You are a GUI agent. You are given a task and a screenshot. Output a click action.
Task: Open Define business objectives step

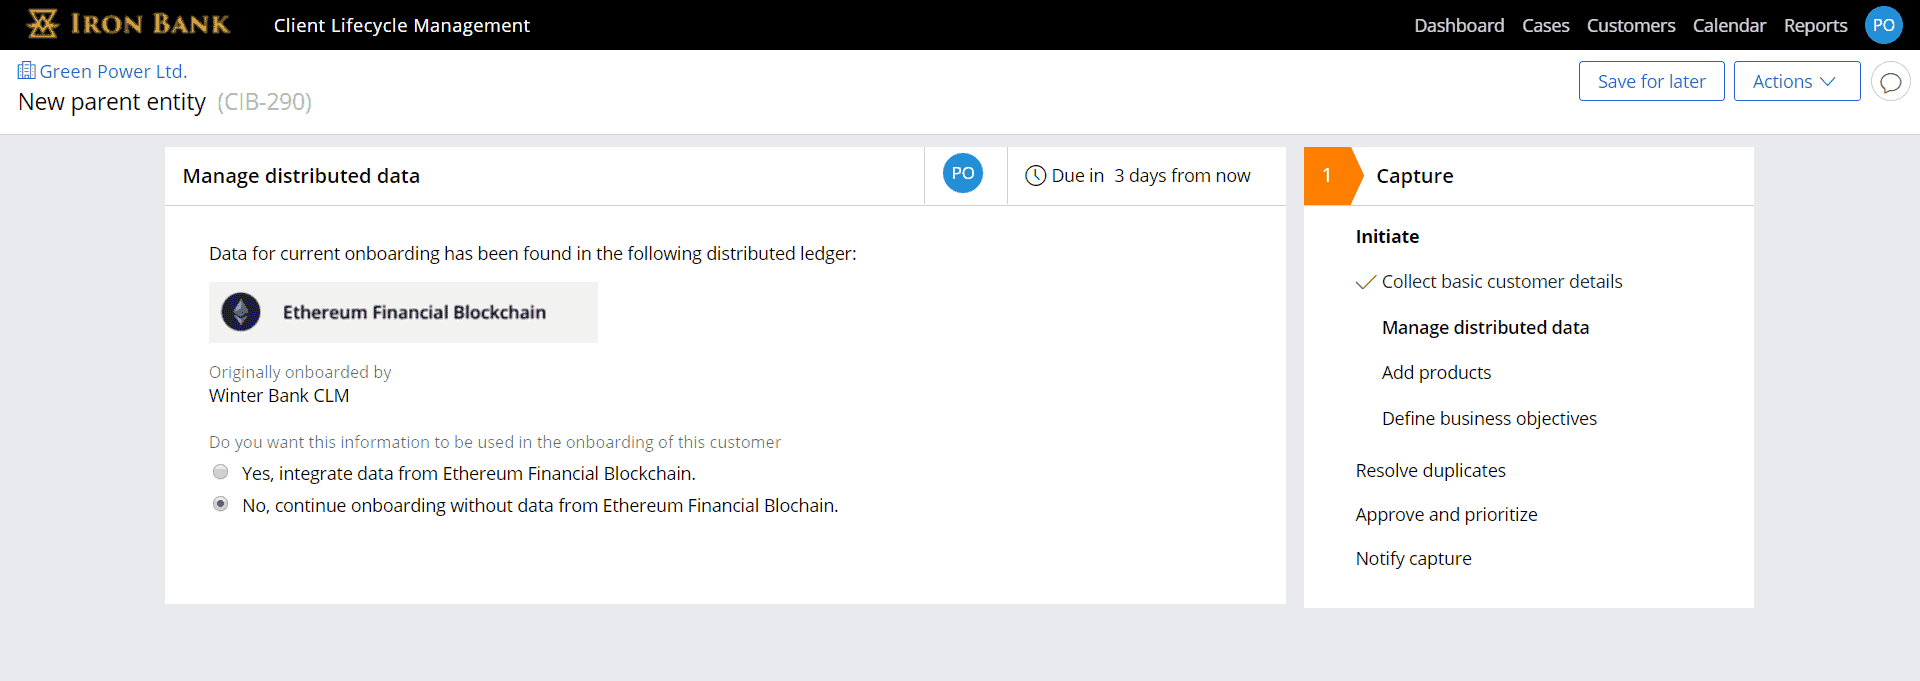[x=1489, y=419]
